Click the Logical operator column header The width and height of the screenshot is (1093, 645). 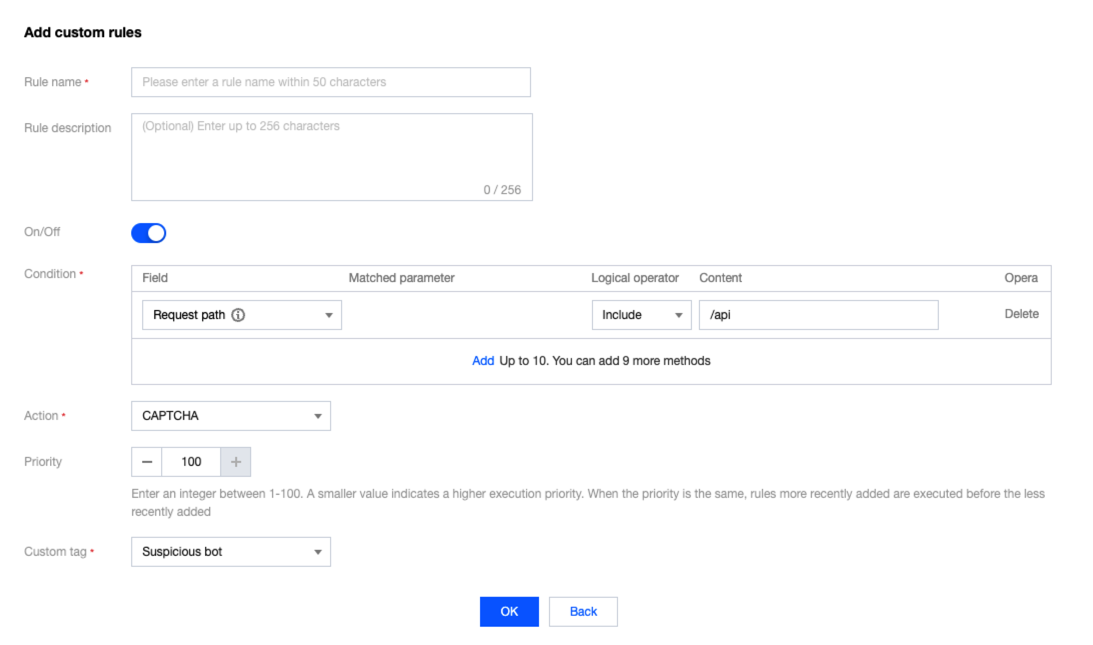(635, 278)
